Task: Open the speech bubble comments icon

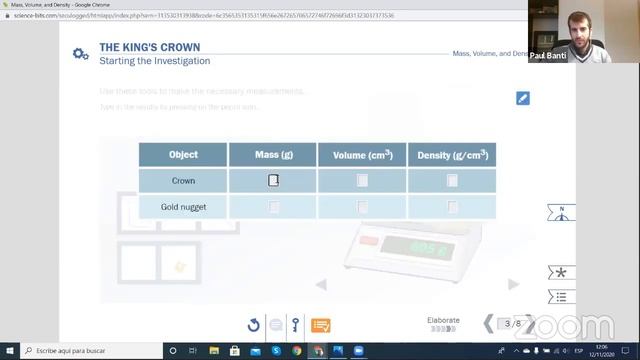Action: pyautogui.click(x=276, y=325)
